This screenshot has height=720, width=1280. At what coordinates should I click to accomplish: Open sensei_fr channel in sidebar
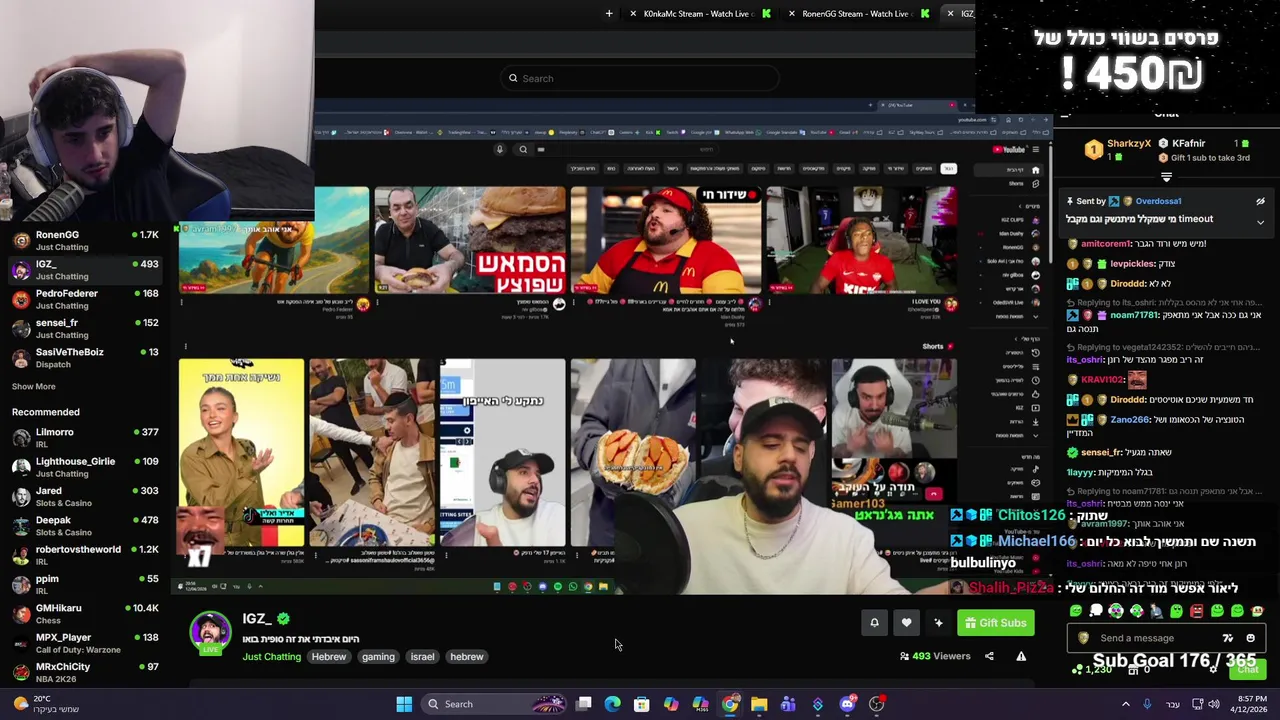tap(85, 329)
